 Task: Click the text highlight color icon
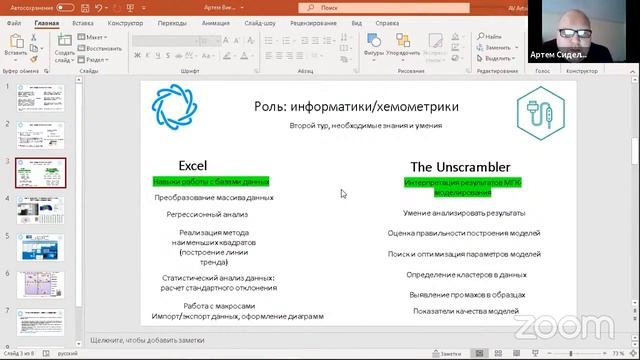(227, 56)
